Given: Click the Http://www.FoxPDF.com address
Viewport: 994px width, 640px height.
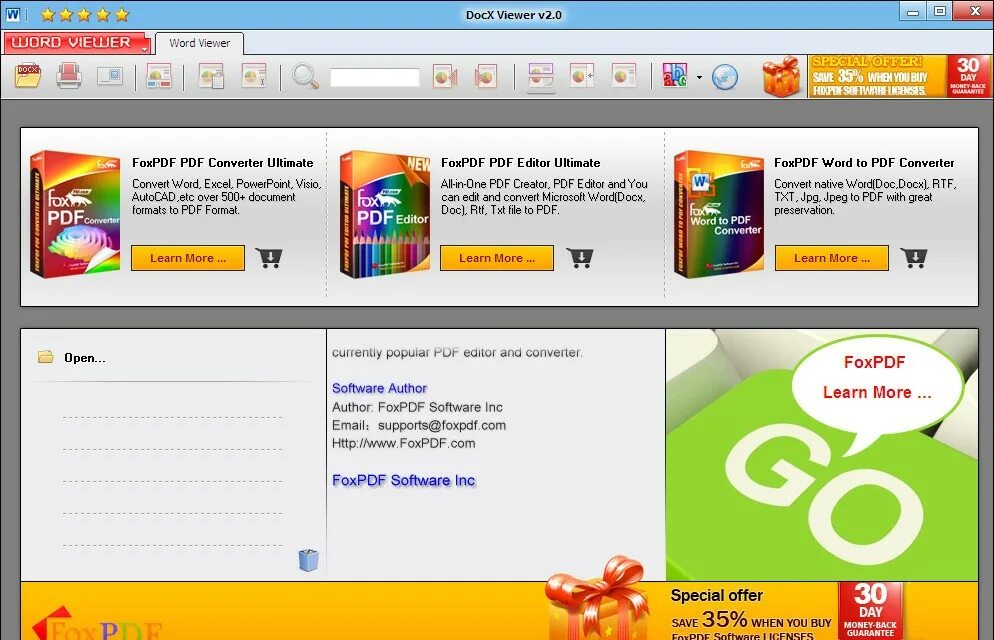Looking at the screenshot, I should click(403, 443).
